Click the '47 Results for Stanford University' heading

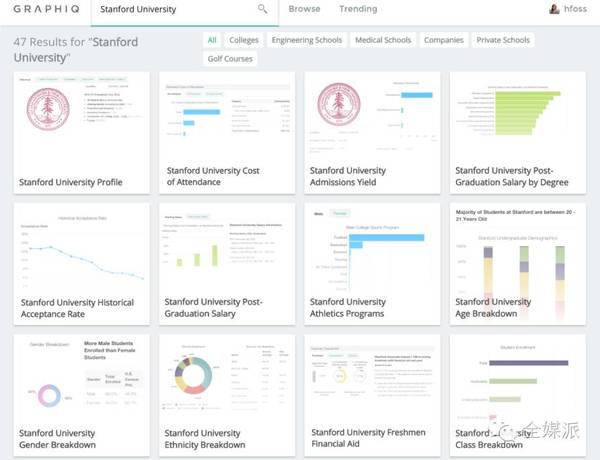[x=76, y=50]
